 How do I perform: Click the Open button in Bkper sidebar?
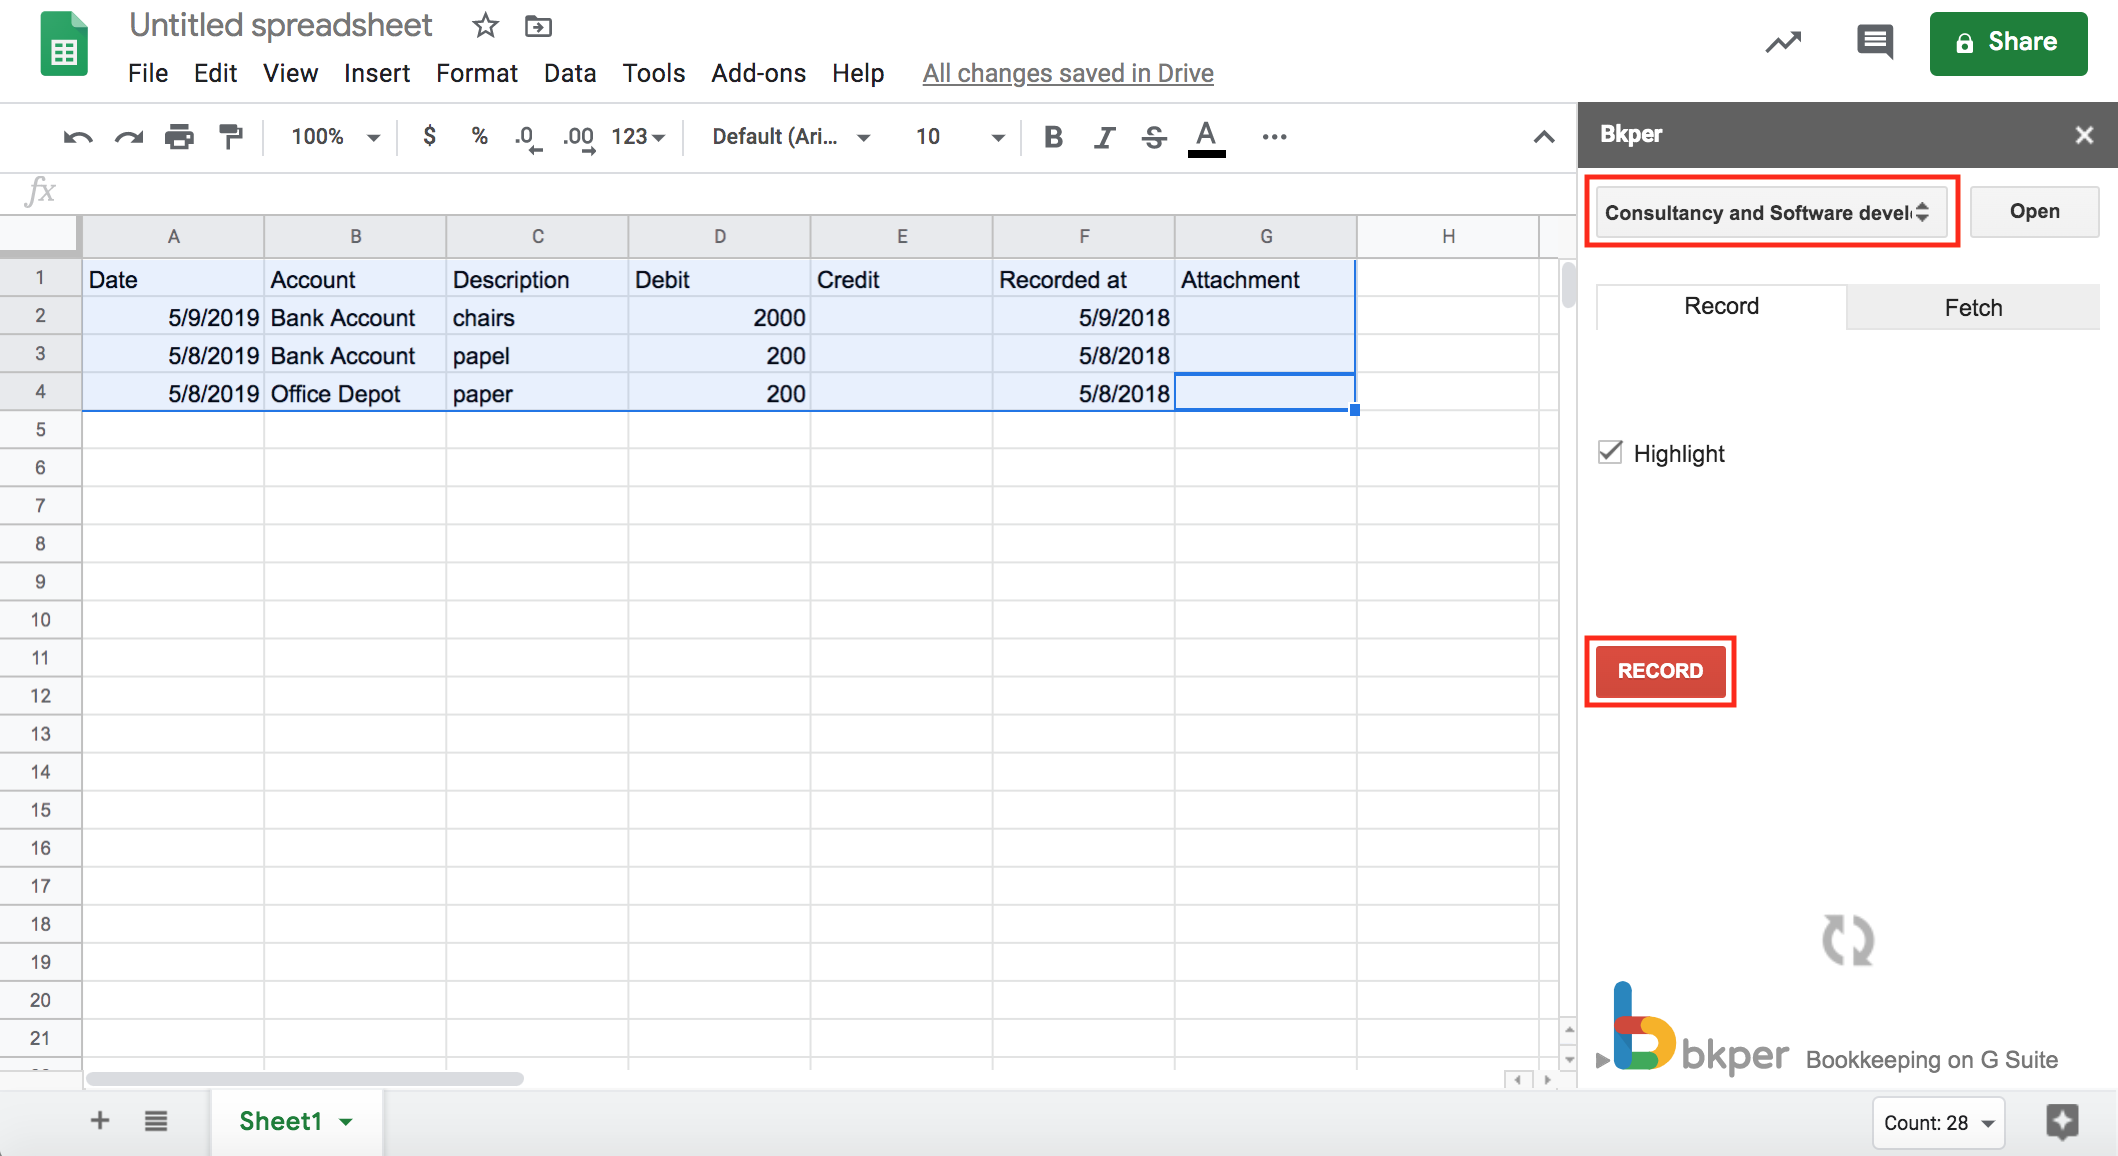point(2034,211)
